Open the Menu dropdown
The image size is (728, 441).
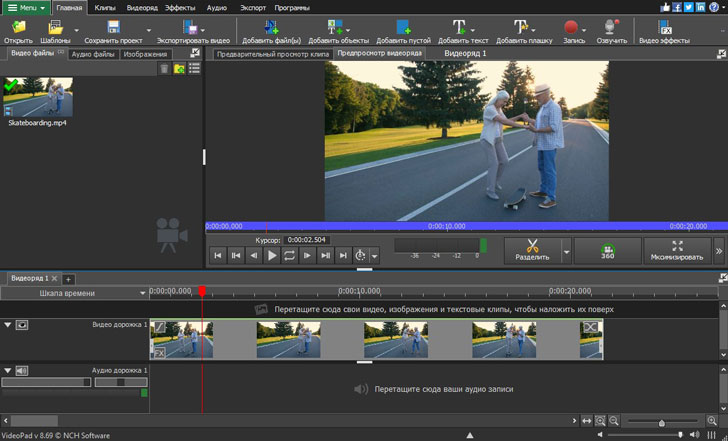coord(26,7)
